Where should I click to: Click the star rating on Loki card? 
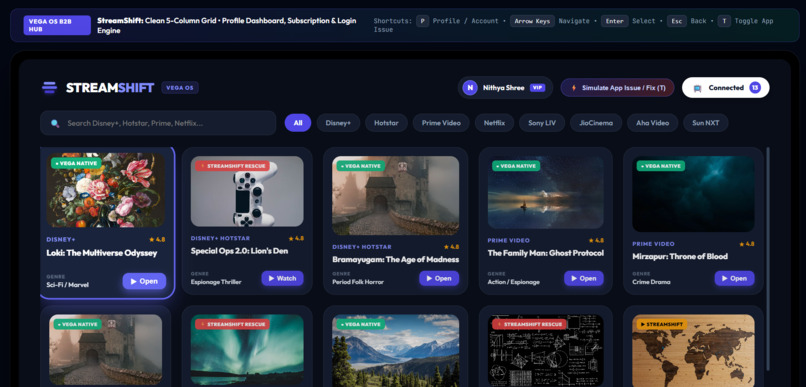[157, 239]
